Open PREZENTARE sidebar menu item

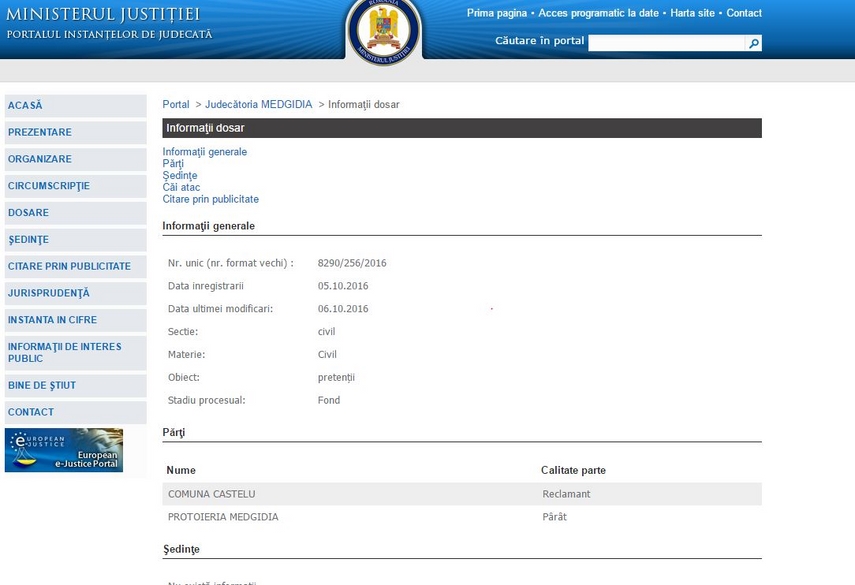(40, 132)
